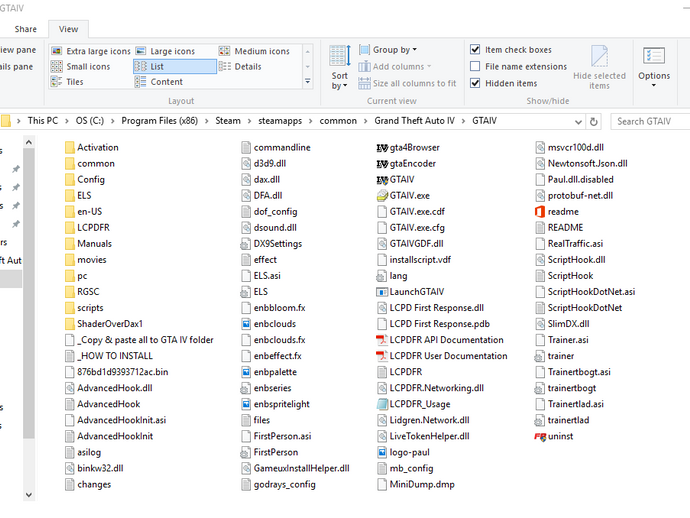Image resolution: width=690 pixels, height=518 pixels.
Task: Select the commandline file
Action: pos(276,147)
